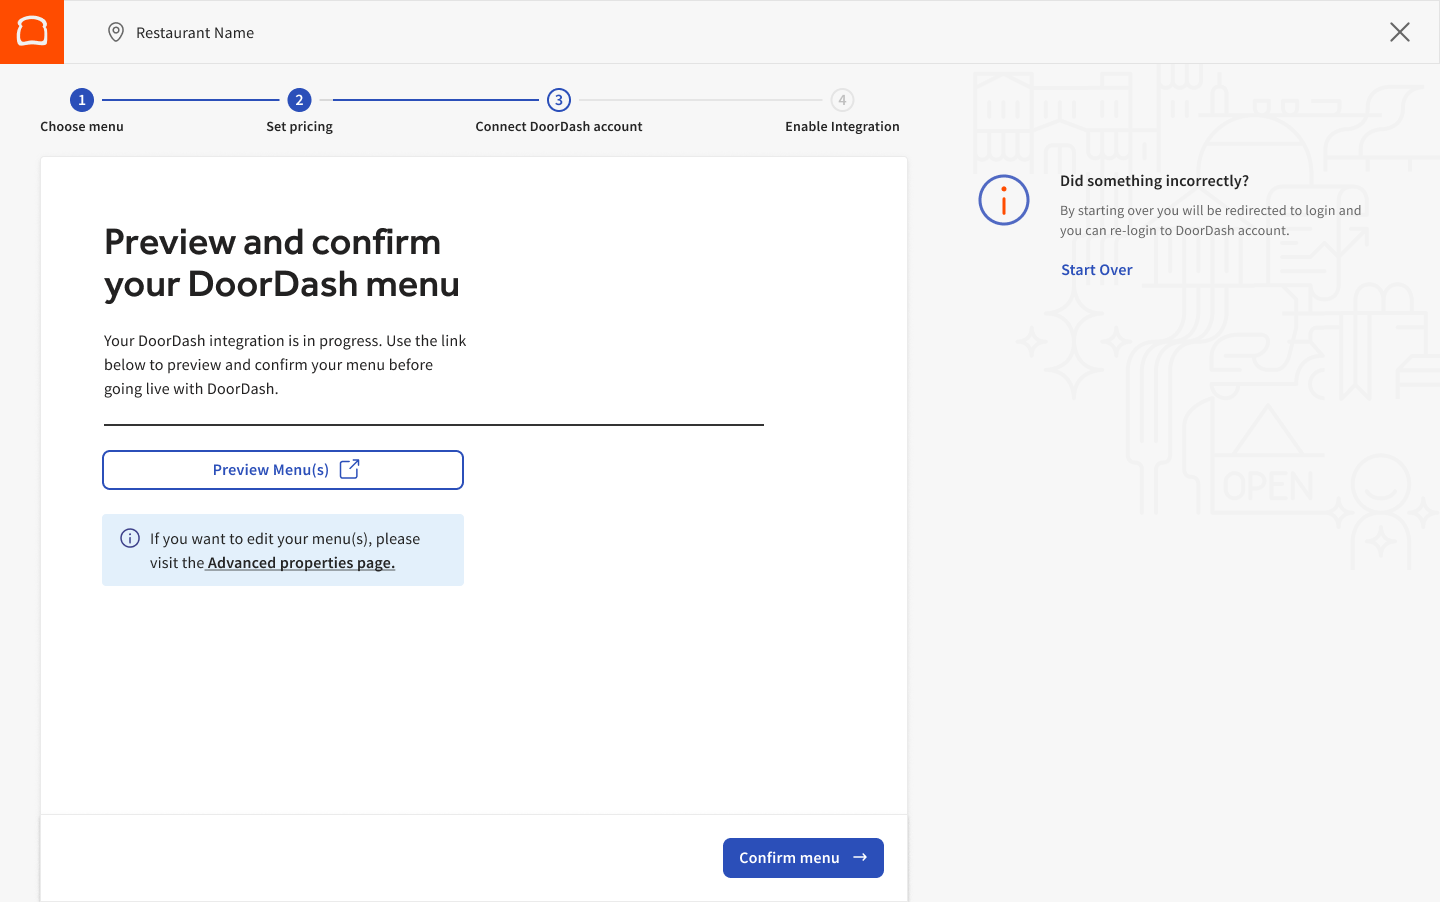Viewport: 1440px width, 902px height.
Task: Go to step 2 circle in the stepper
Action: (299, 100)
